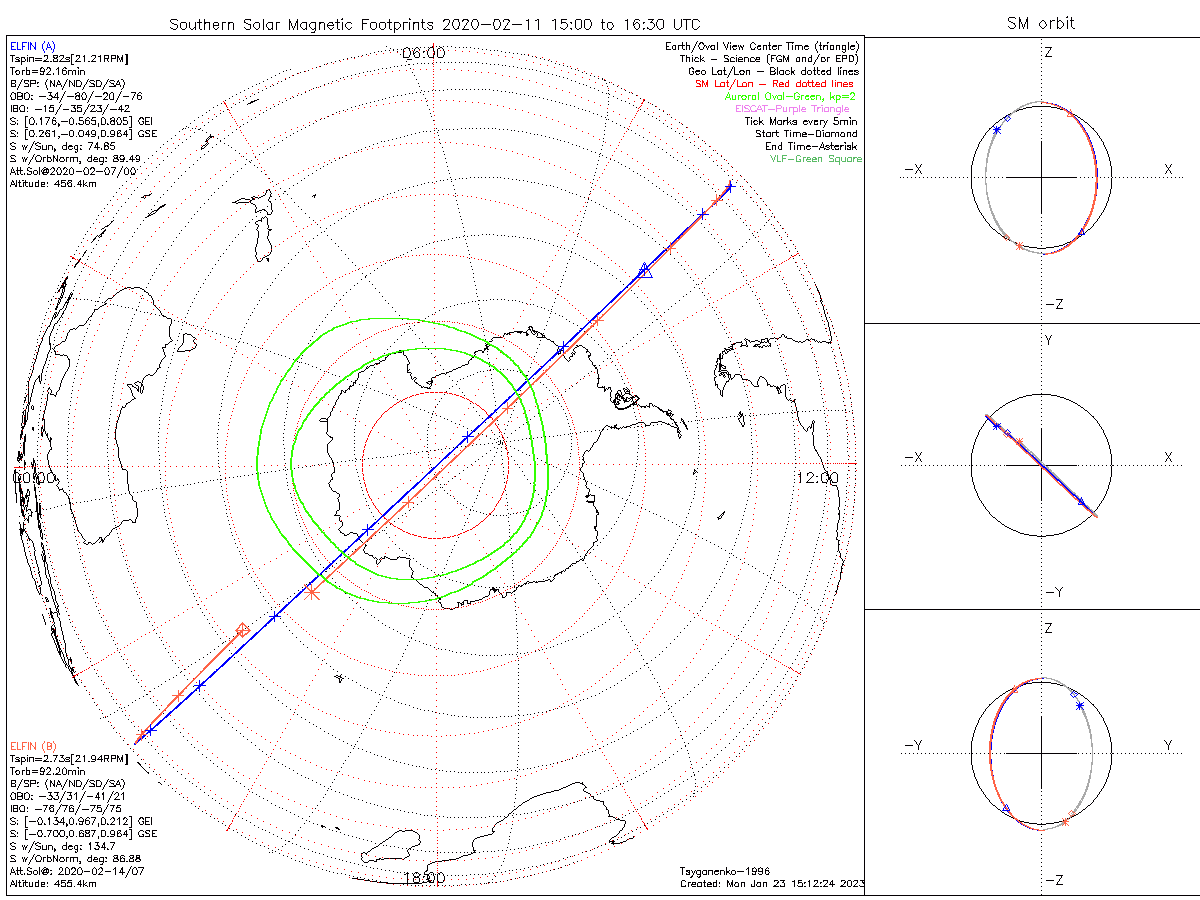Screen dimensions: 1200x900
Task: Click the '-Y' label below middle orbit panel
Action: (x=1053, y=592)
